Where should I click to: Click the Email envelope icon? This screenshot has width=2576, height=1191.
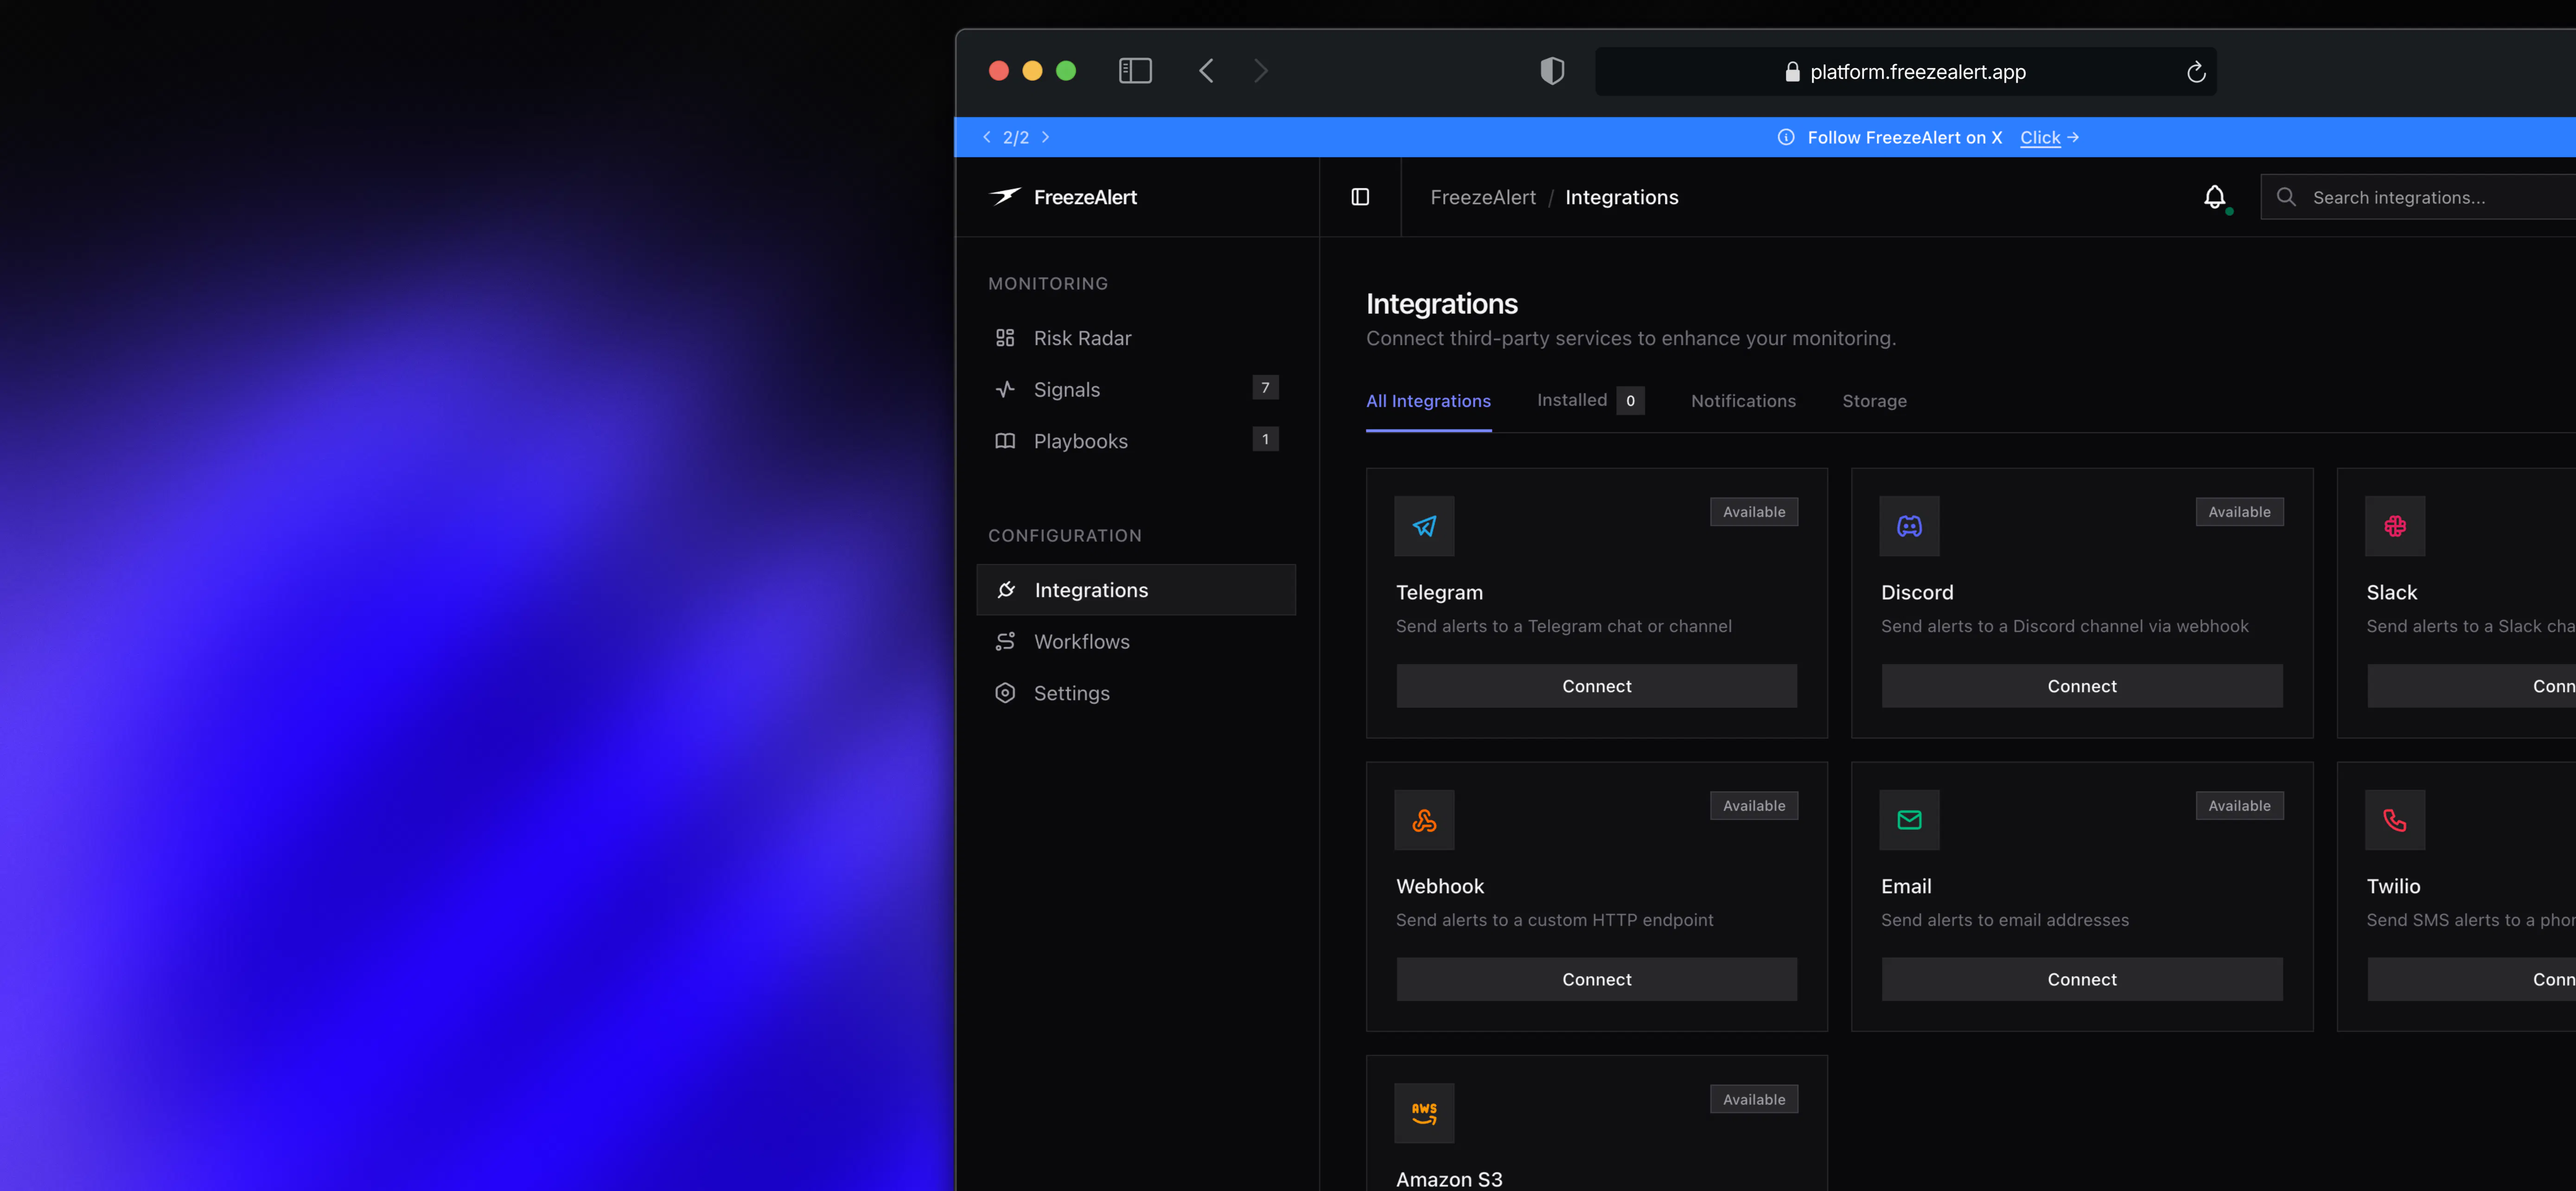[x=1909, y=820]
